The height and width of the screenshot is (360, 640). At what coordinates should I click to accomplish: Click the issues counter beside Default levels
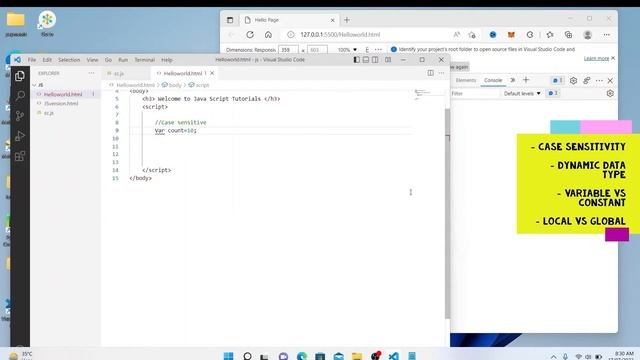click(552, 93)
